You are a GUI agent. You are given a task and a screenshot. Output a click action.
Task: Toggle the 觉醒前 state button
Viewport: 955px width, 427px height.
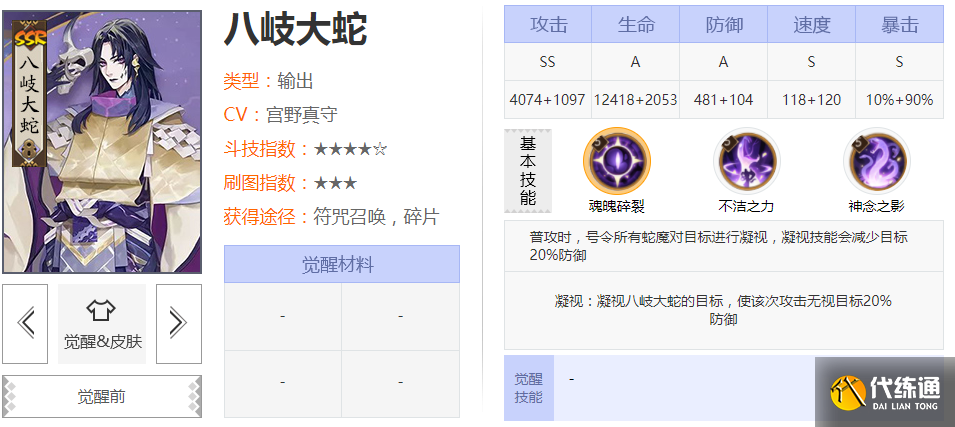pyautogui.click(x=102, y=396)
